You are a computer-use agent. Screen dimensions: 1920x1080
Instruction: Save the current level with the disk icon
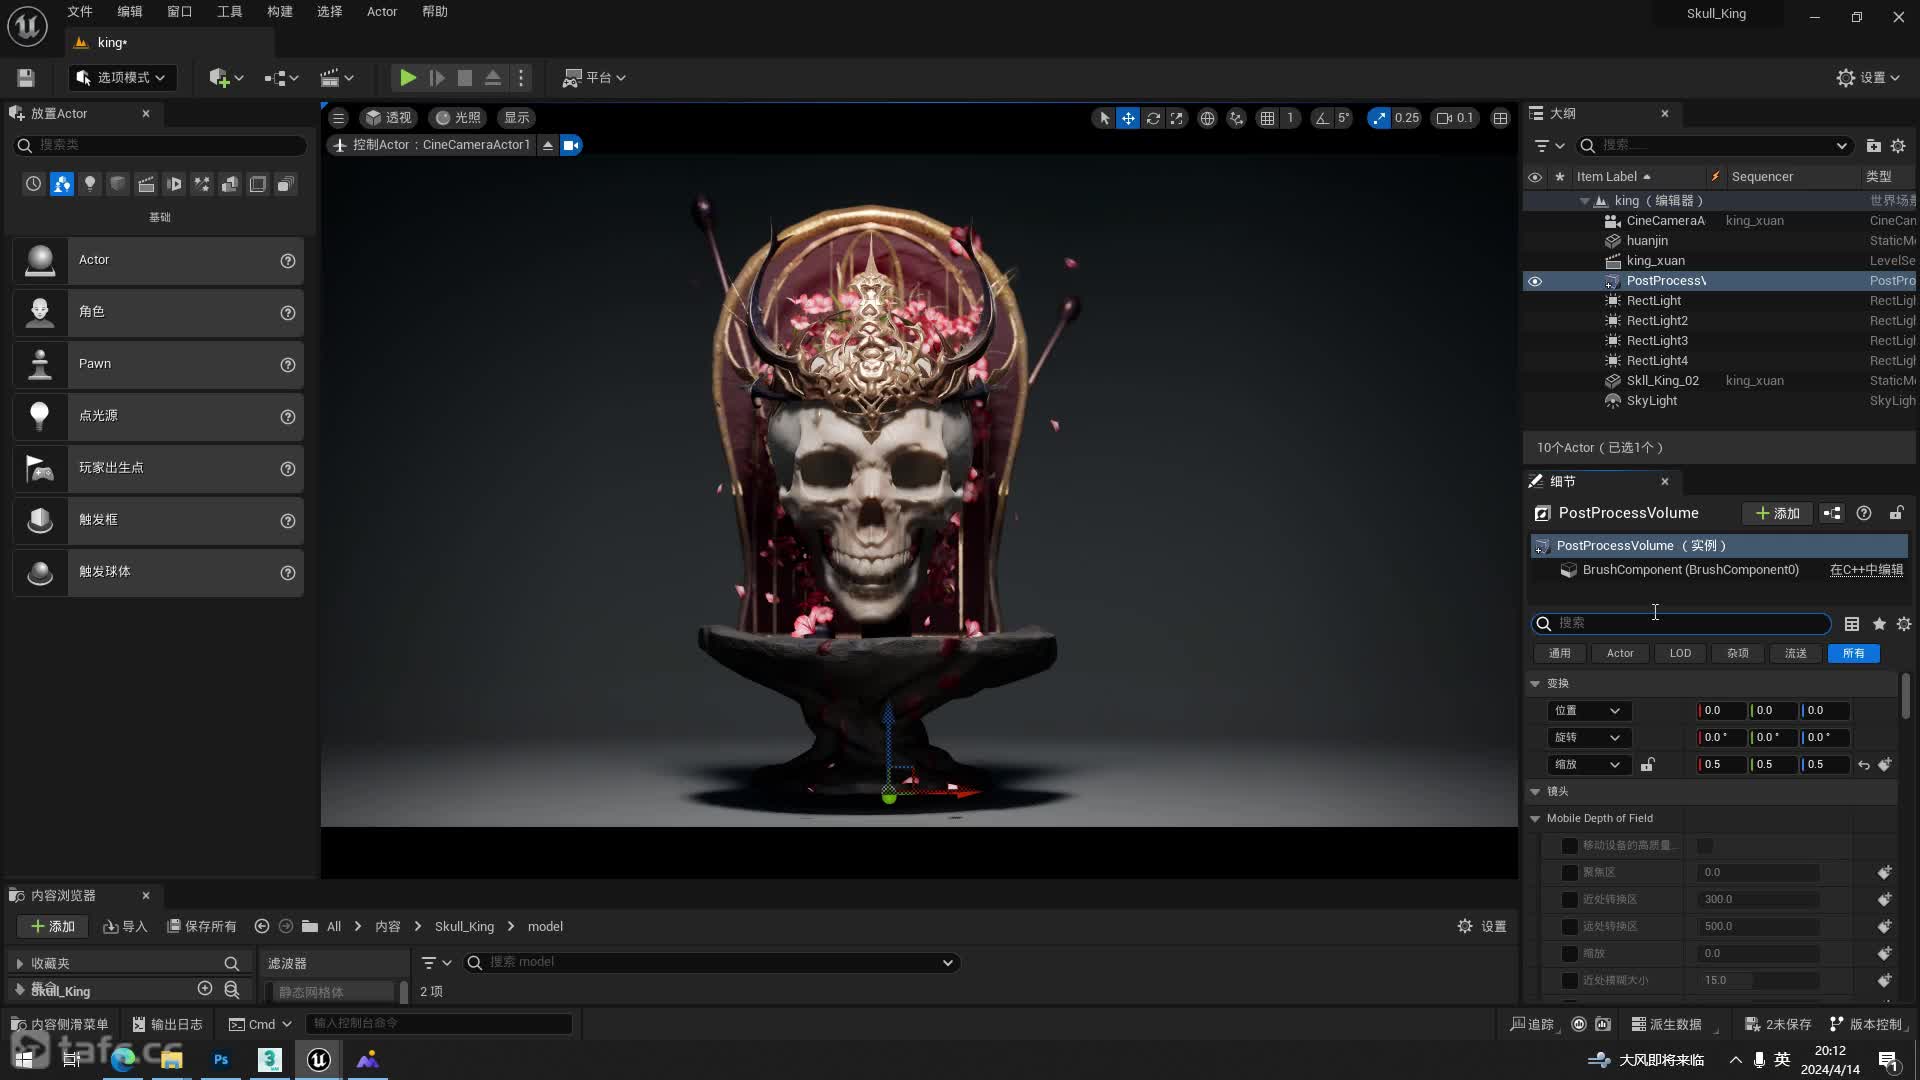coord(26,77)
